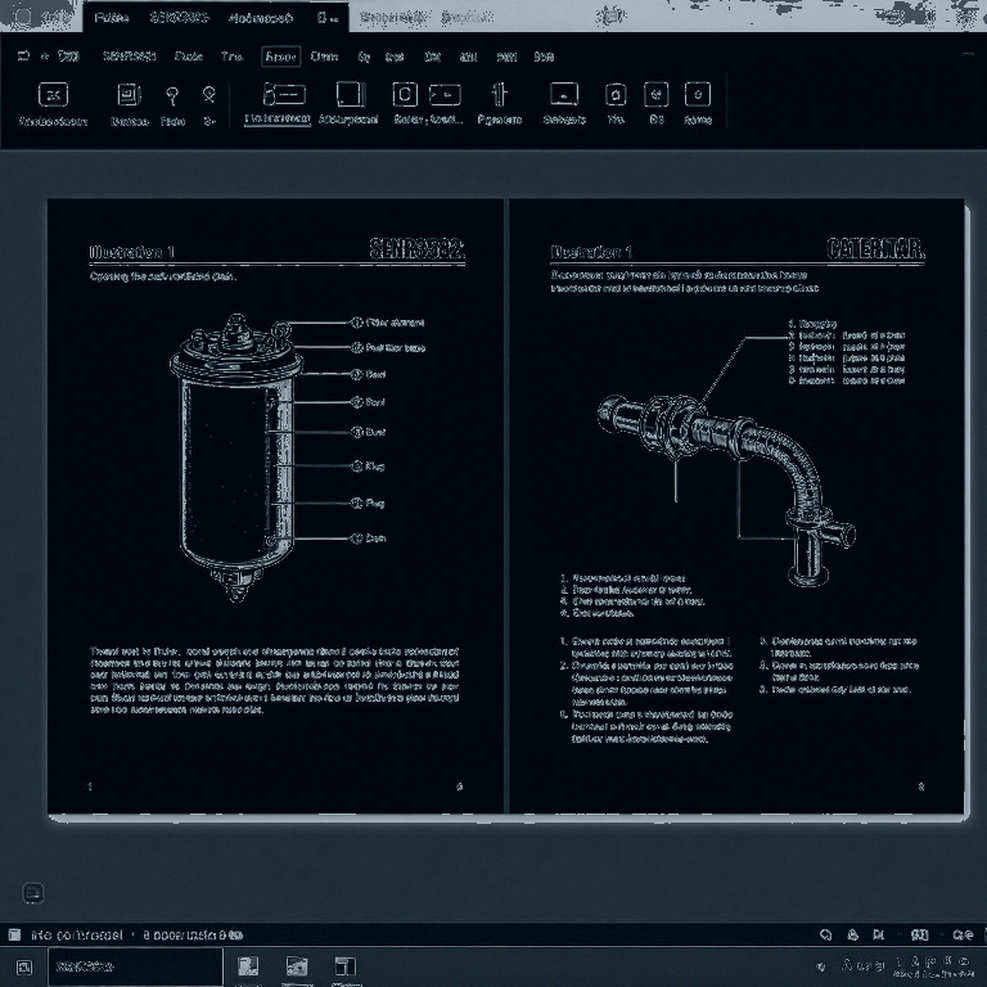Click the "Illustration 1" heading on the right page
Screen dimensions: 987x987
coord(590,252)
